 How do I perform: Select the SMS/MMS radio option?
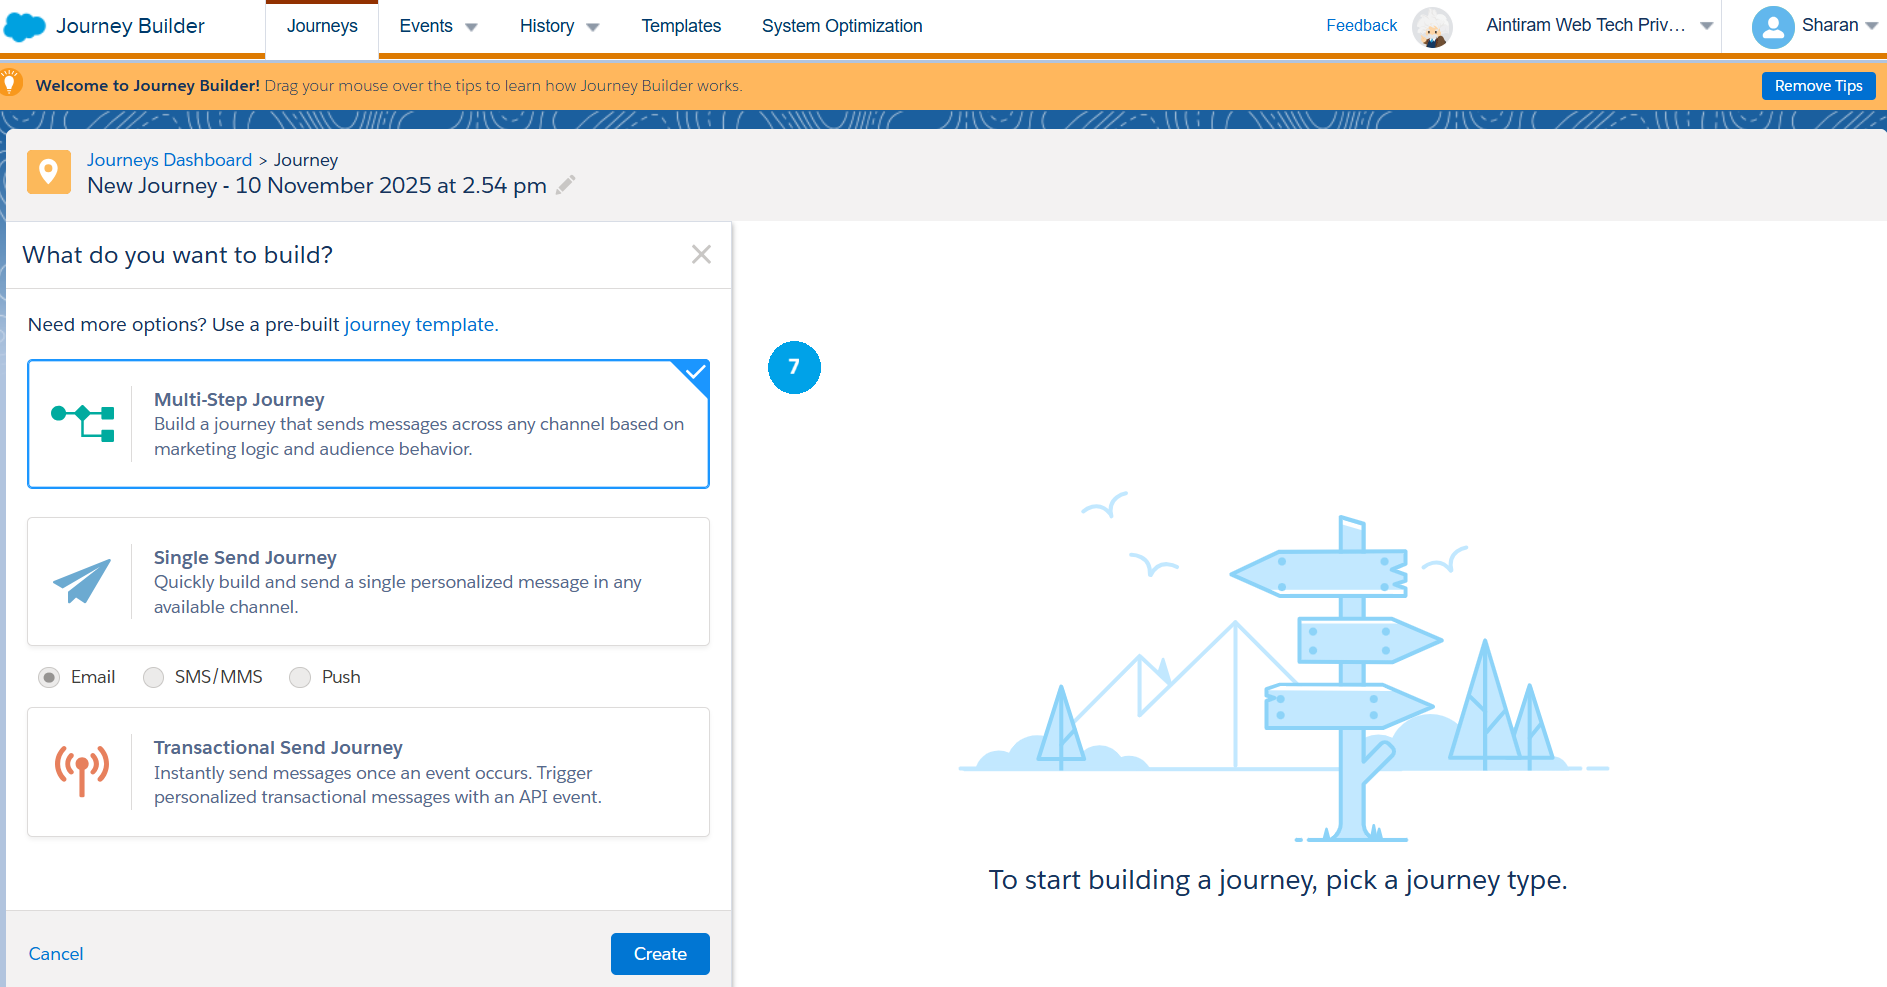[153, 678]
